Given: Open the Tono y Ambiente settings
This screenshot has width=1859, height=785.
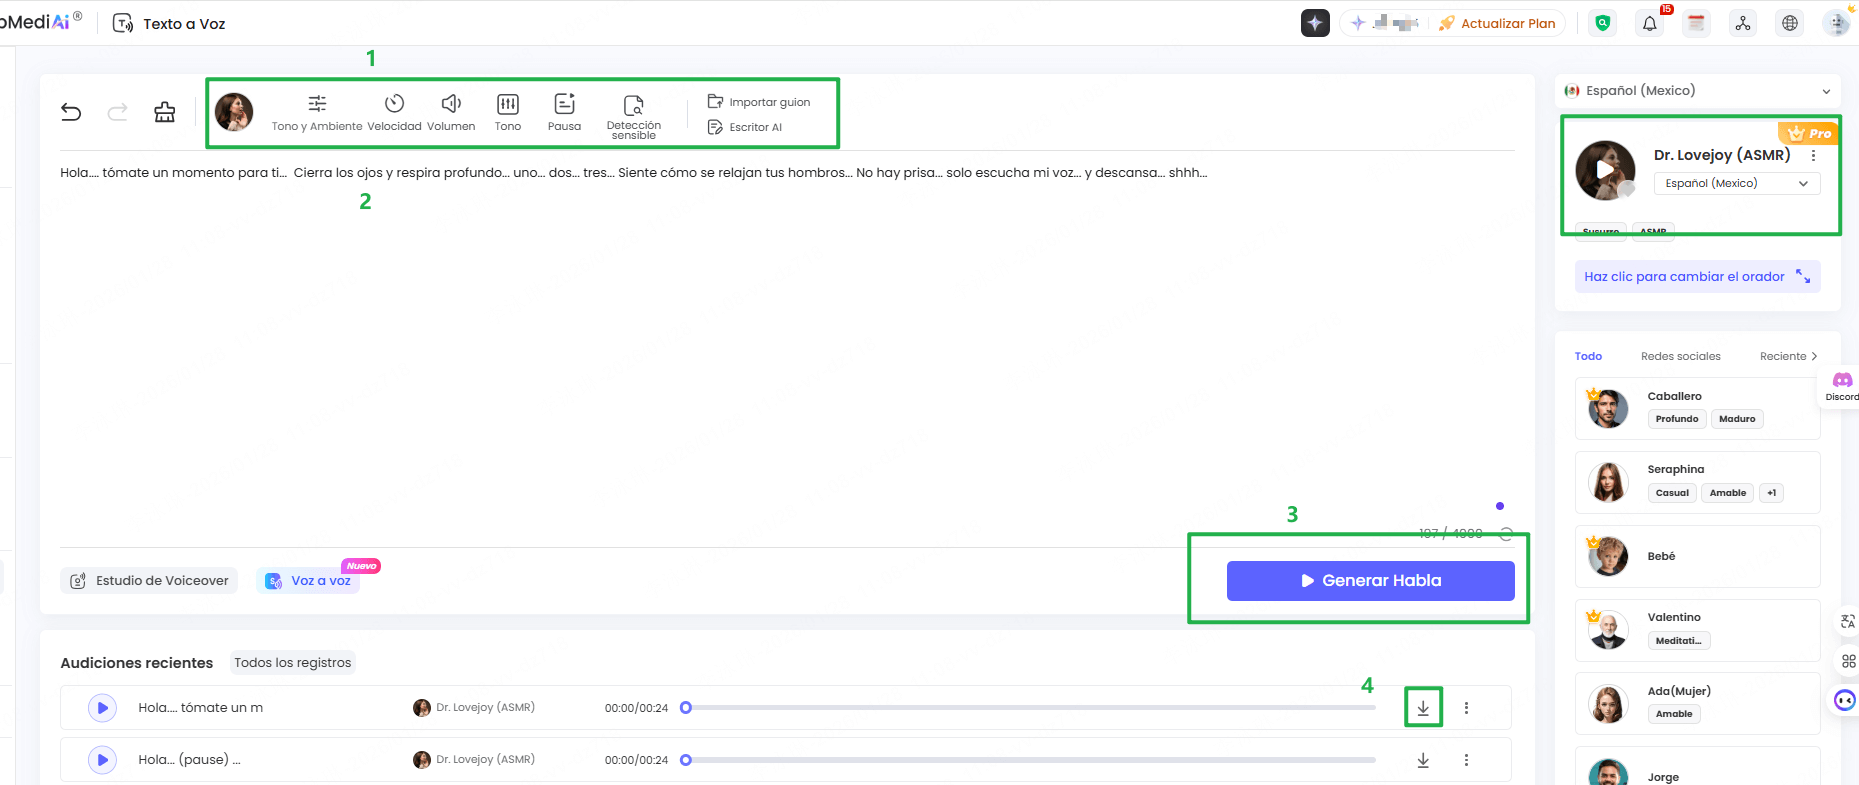Looking at the screenshot, I should tap(317, 113).
